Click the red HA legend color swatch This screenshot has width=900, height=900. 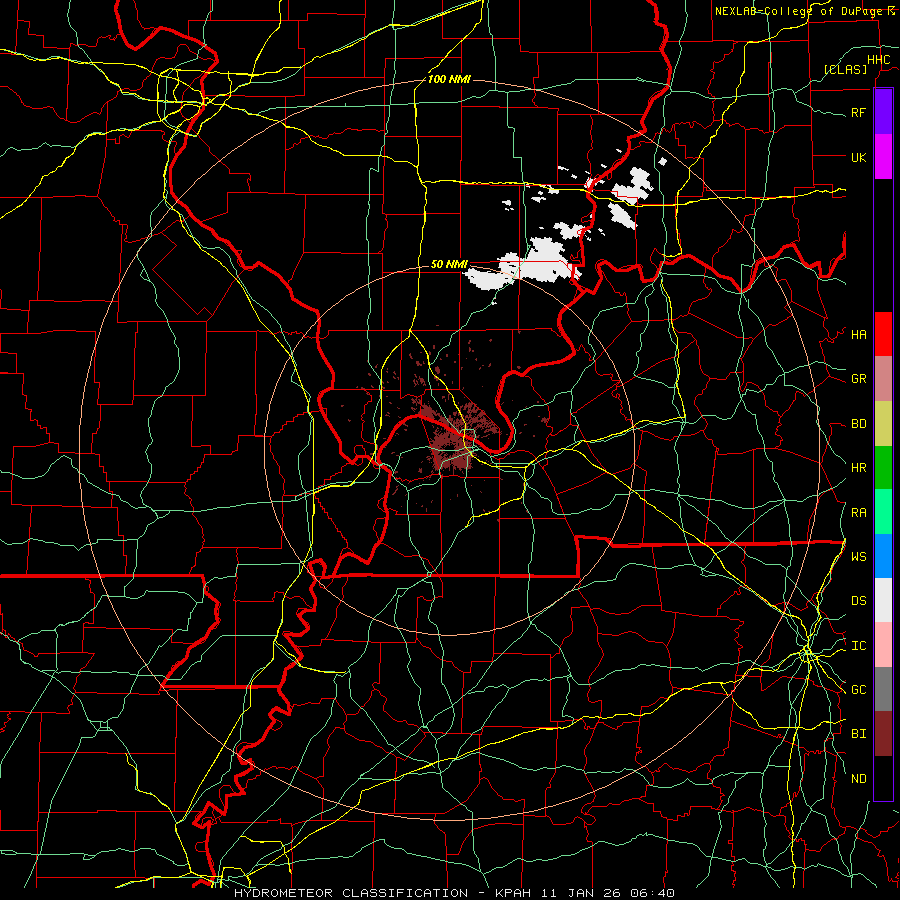pyautogui.click(x=883, y=334)
